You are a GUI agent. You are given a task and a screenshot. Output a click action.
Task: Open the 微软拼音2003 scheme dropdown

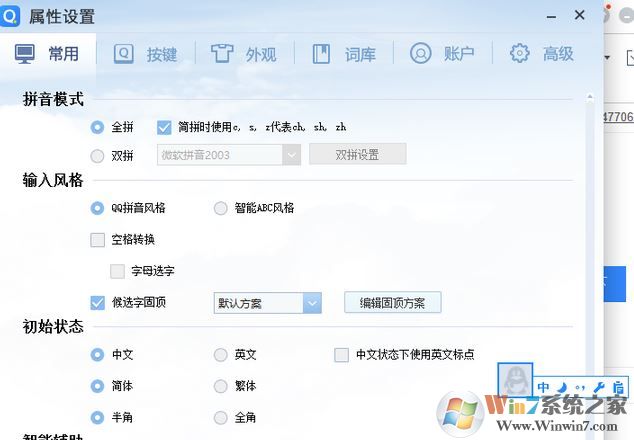pyautogui.click(x=291, y=155)
